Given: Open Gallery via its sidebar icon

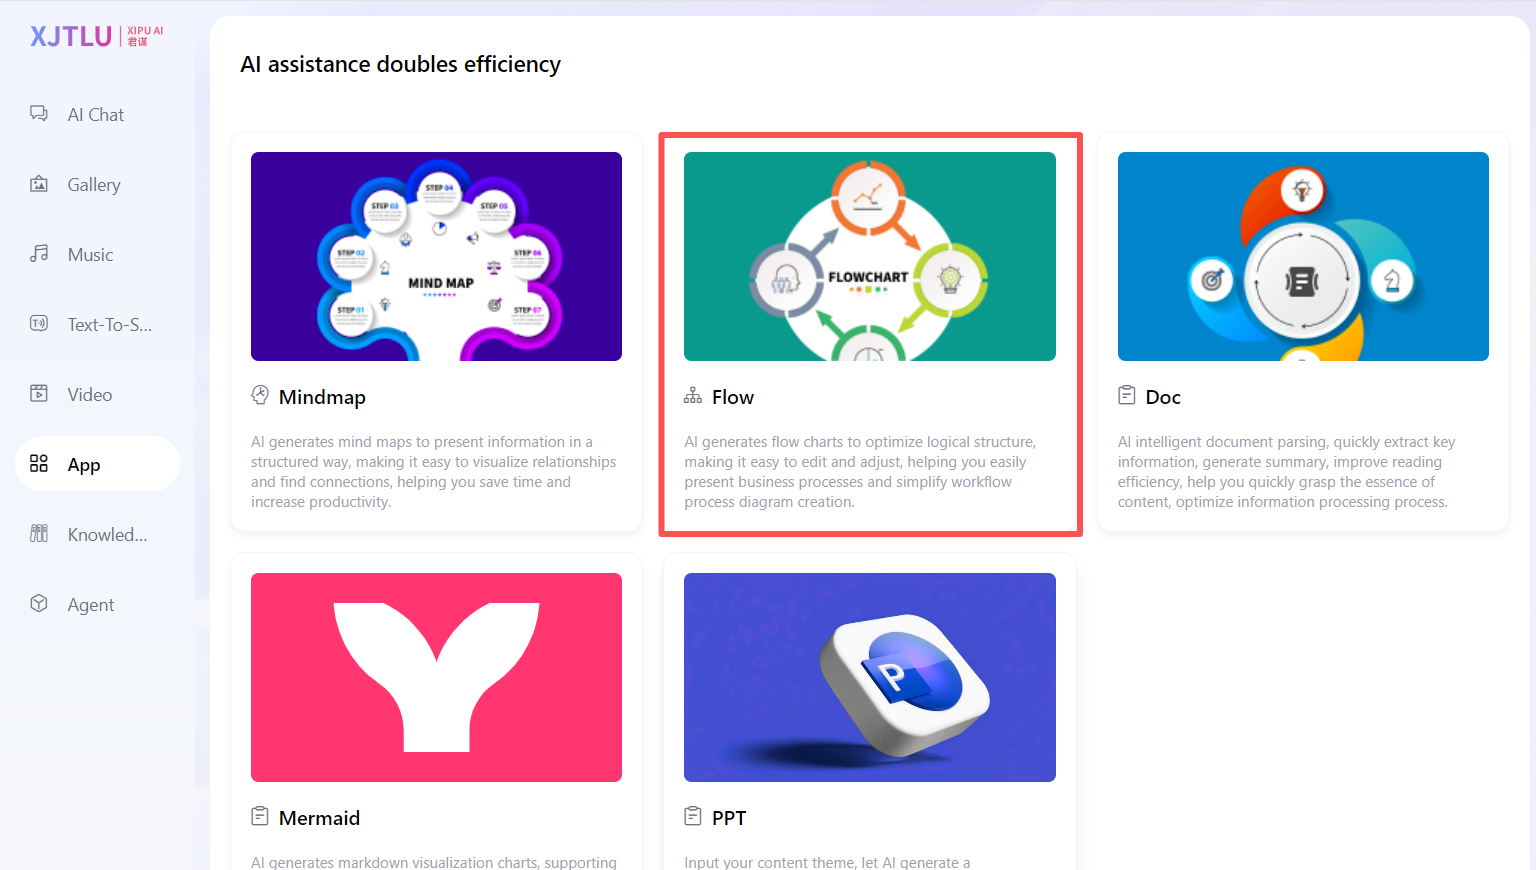Looking at the screenshot, I should point(39,184).
